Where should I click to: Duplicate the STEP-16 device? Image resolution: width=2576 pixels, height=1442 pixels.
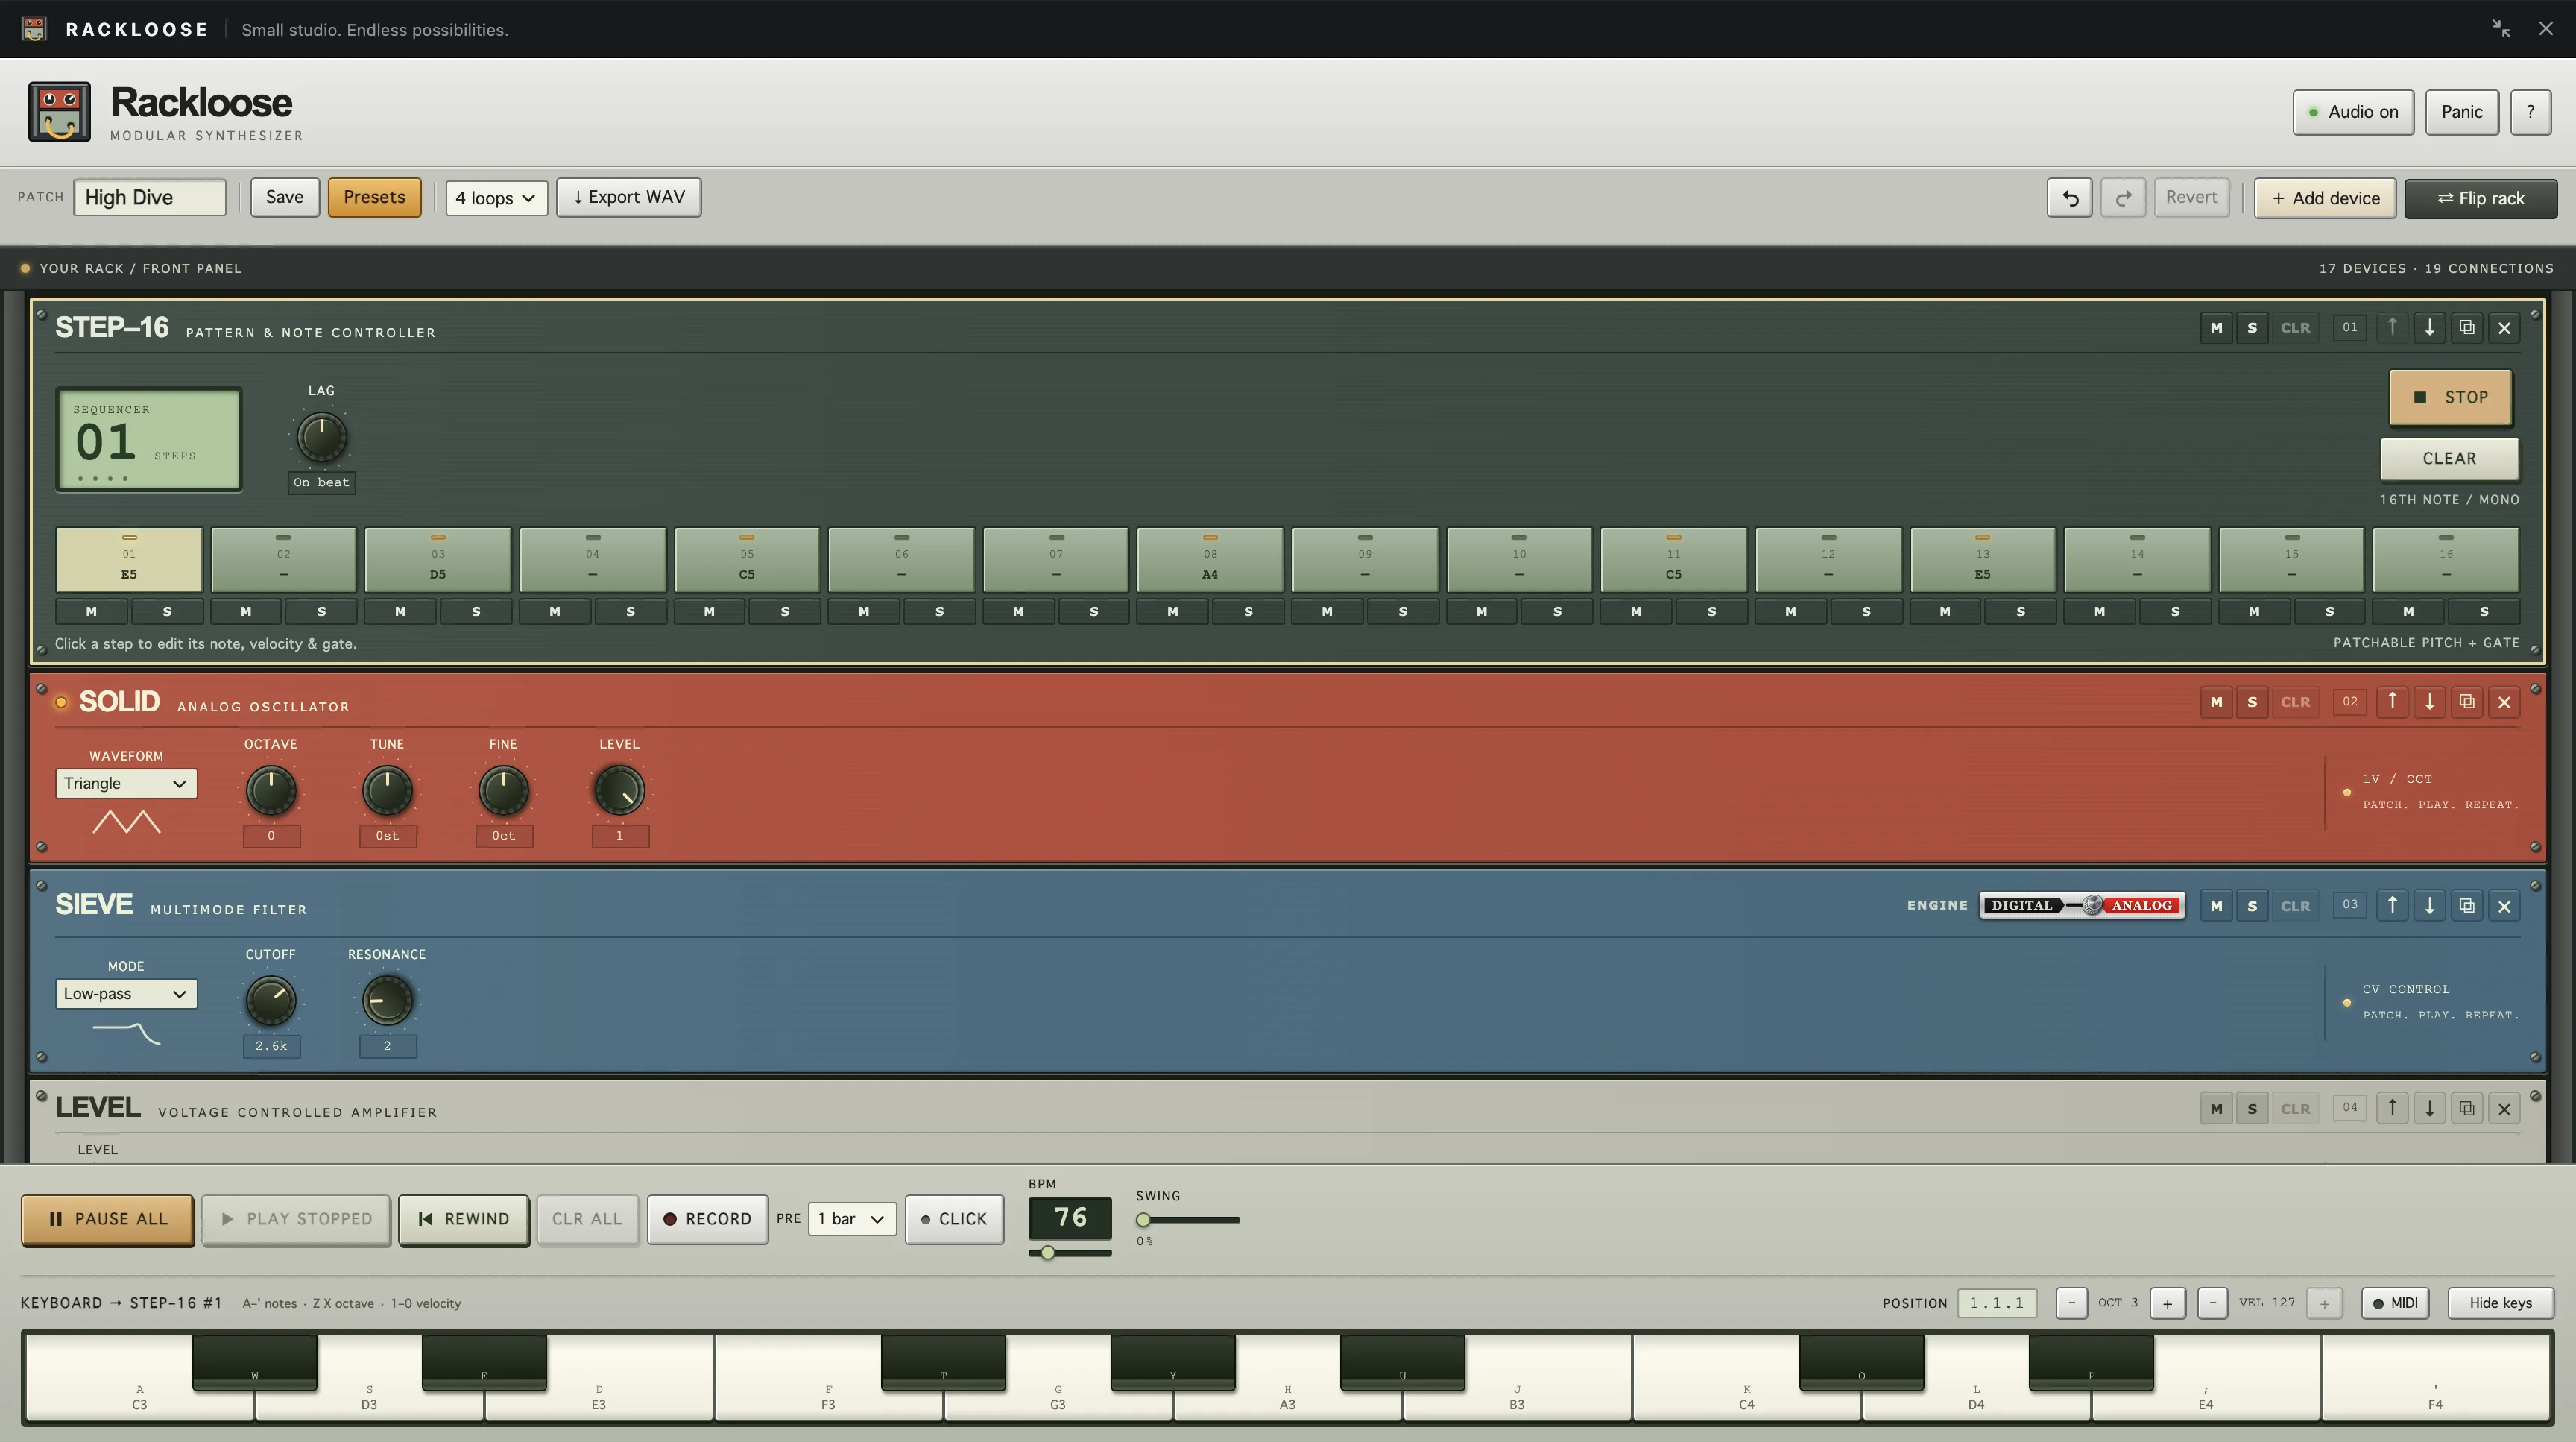(2467, 328)
